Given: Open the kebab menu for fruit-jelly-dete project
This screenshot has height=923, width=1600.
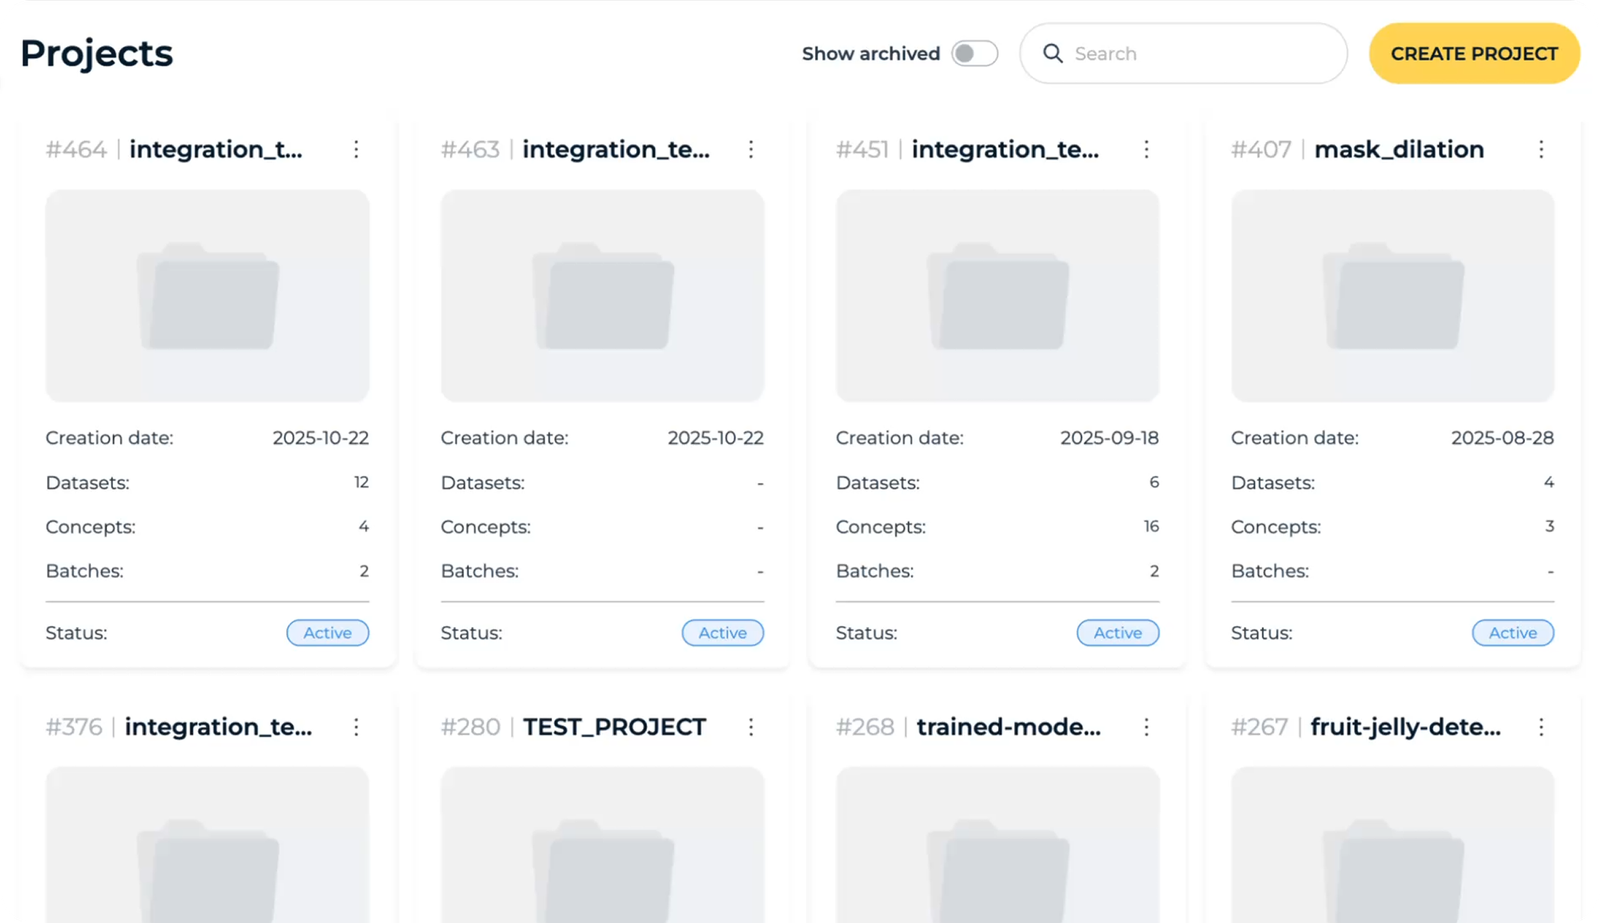Looking at the screenshot, I should pyautogui.click(x=1541, y=727).
